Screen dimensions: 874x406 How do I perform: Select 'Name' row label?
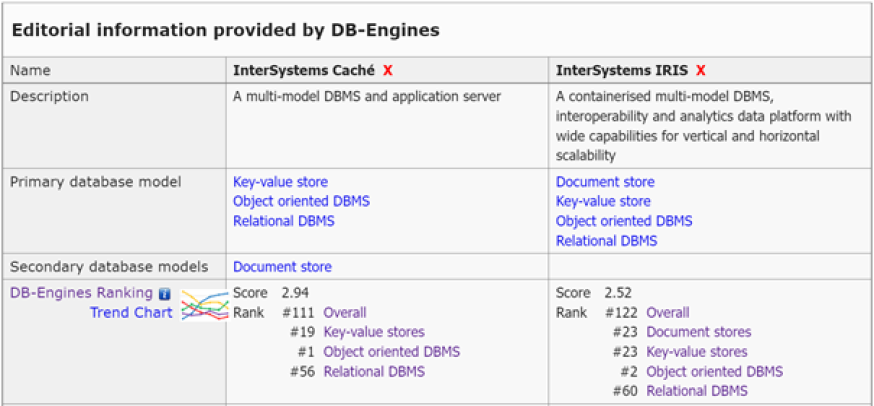coord(30,70)
